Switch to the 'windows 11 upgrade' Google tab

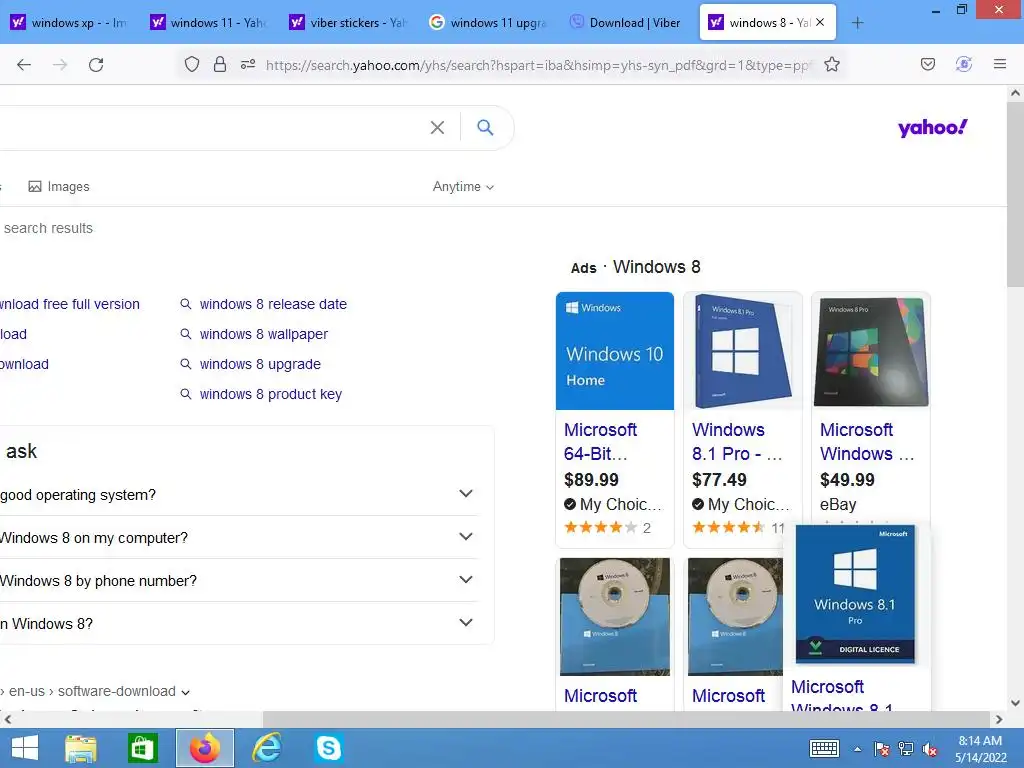click(488, 23)
